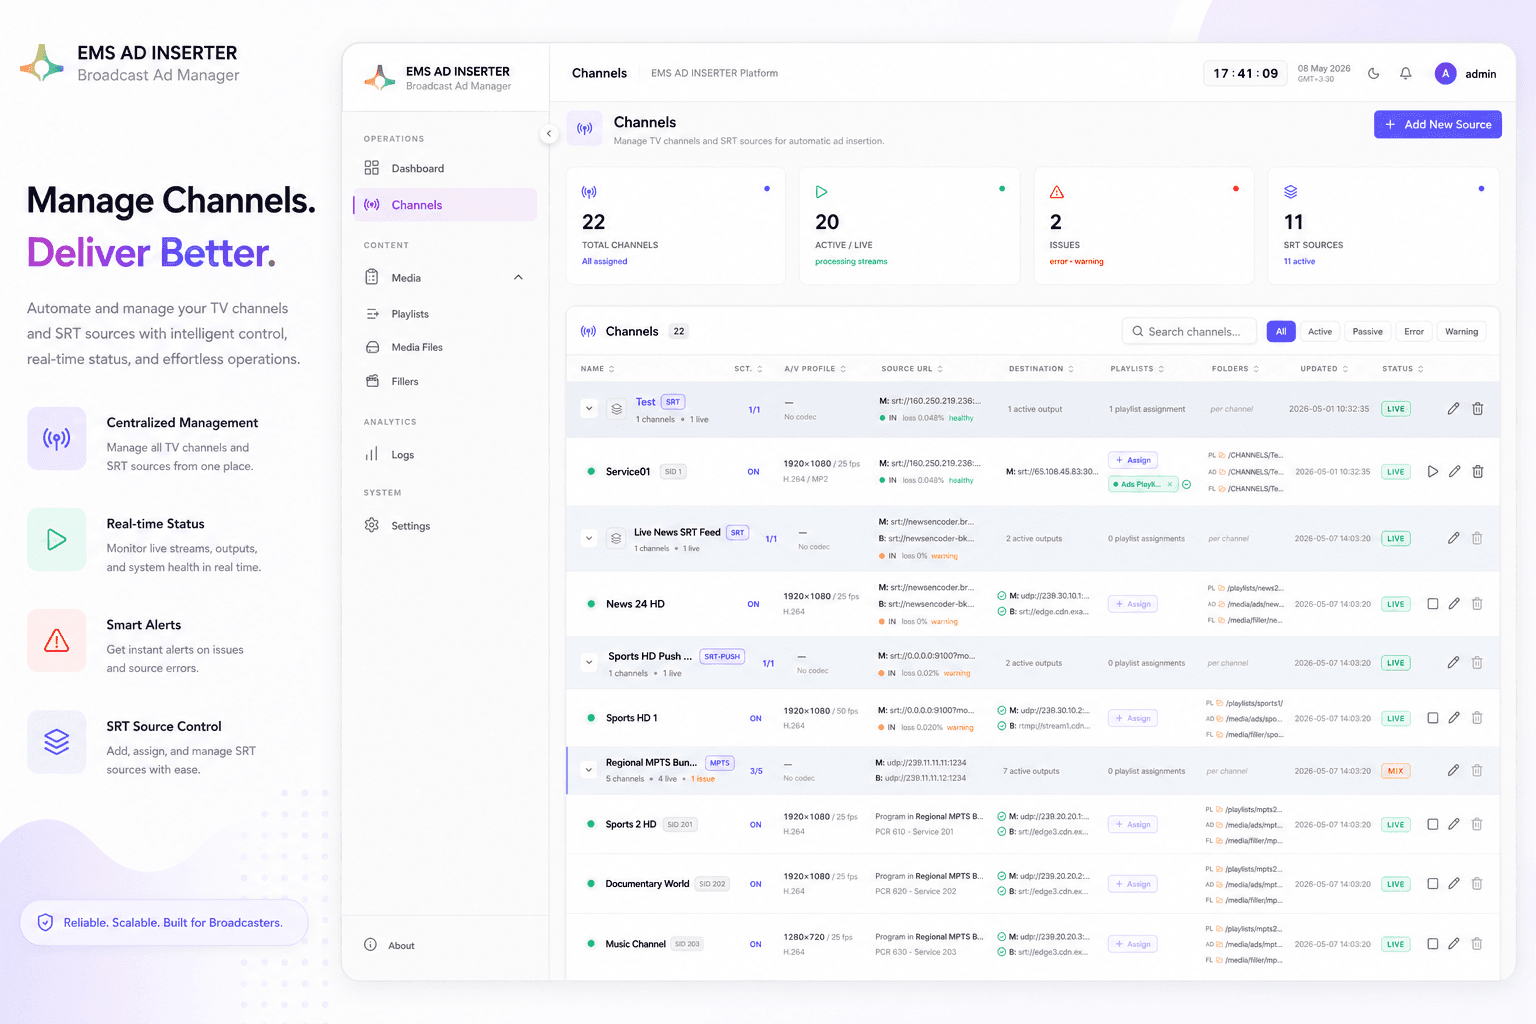Click the admin avatar icon
Screen dimensions: 1536x1024
(x=1445, y=73)
